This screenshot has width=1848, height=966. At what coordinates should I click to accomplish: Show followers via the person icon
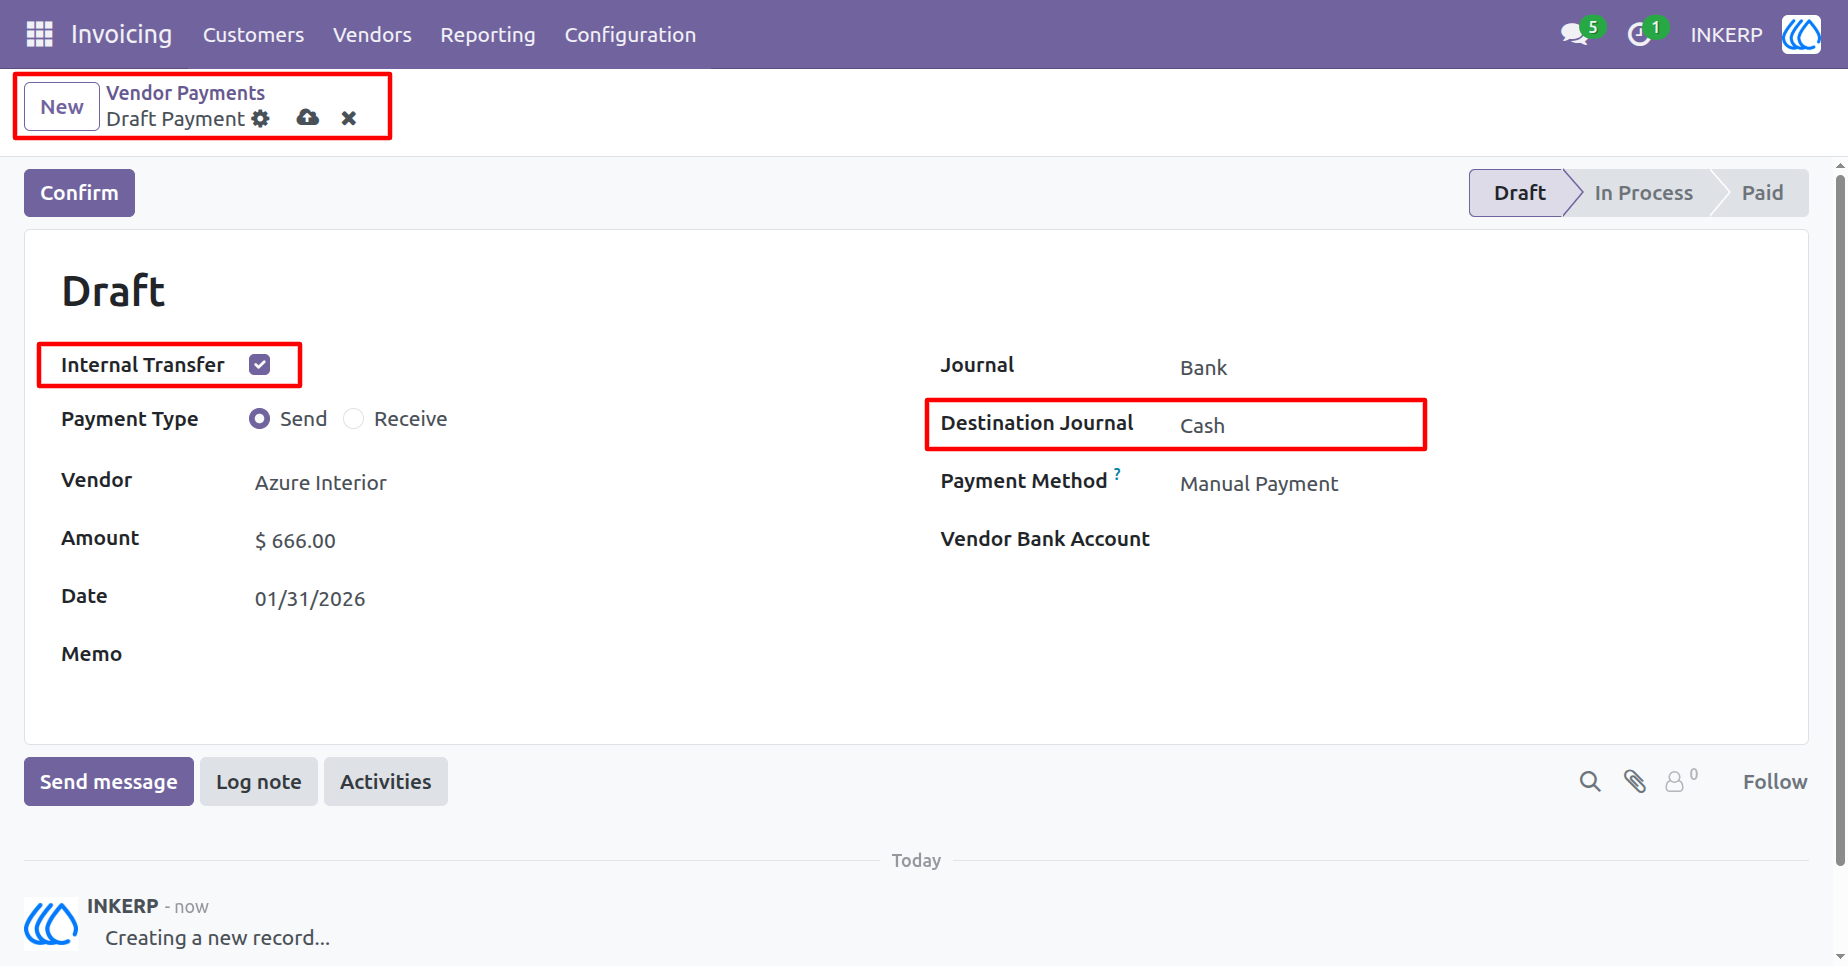(x=1675, y=781)
